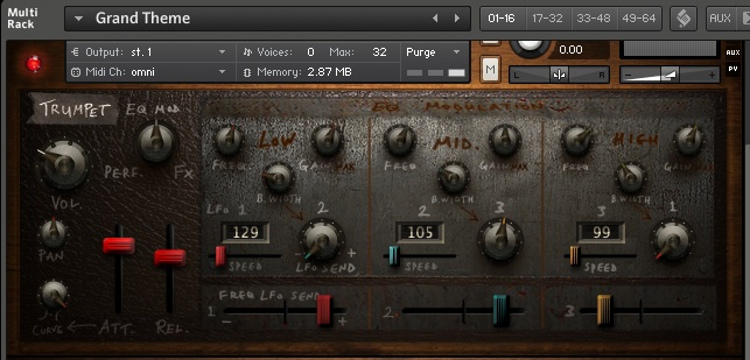This screenshot has width=750, height=360.
Task: Click the High band LFO 1 send knob
Action: [x=673, y=241]
